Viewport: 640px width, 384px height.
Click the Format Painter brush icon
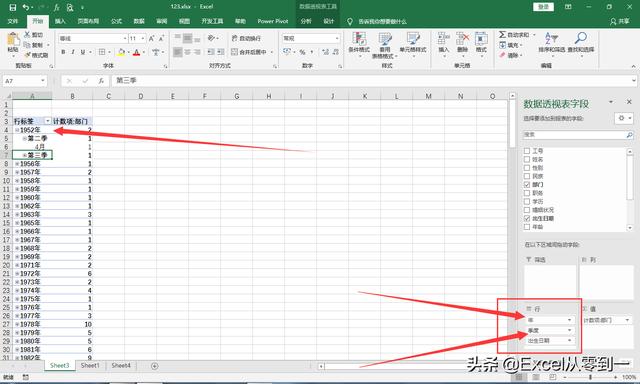27,54
